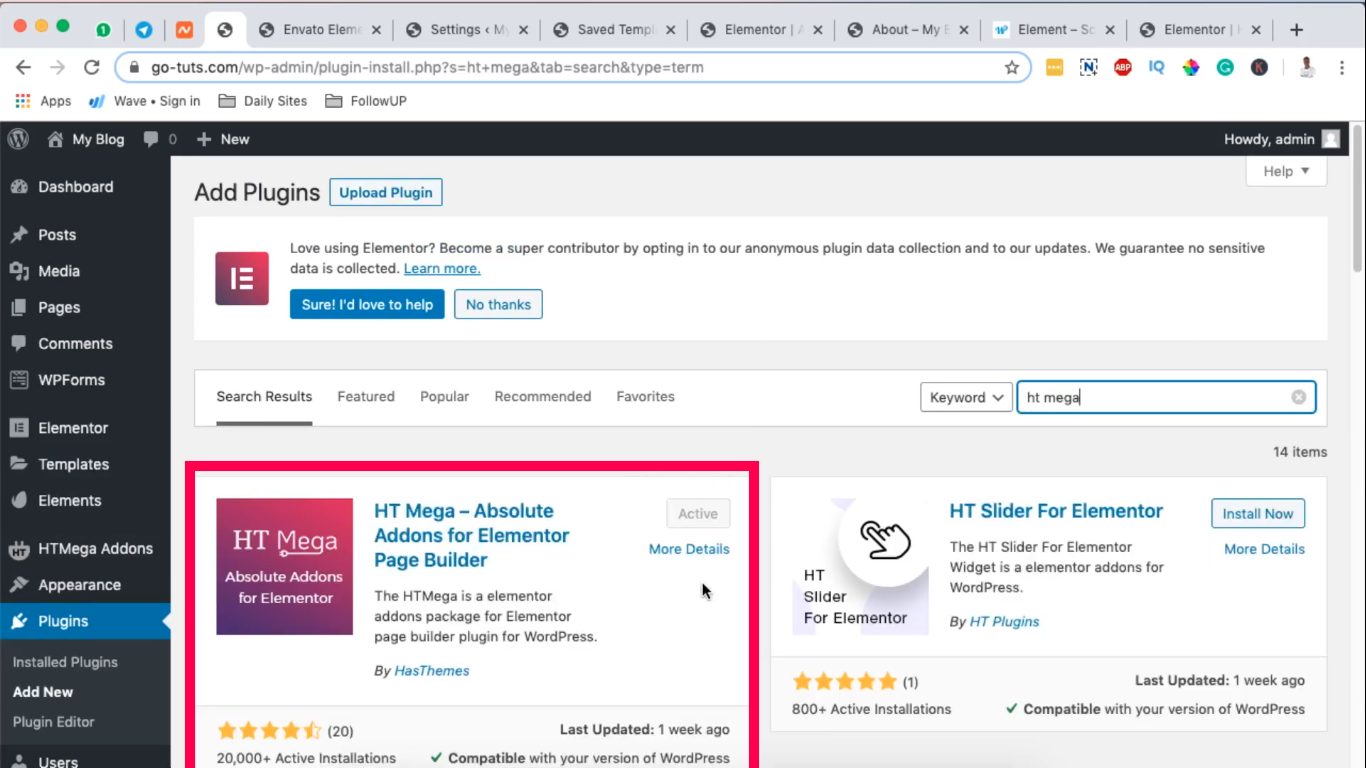The image size is (1366, 768).
Task: Click the WordPress logo in the admin bar
Action: click(18, 139)
